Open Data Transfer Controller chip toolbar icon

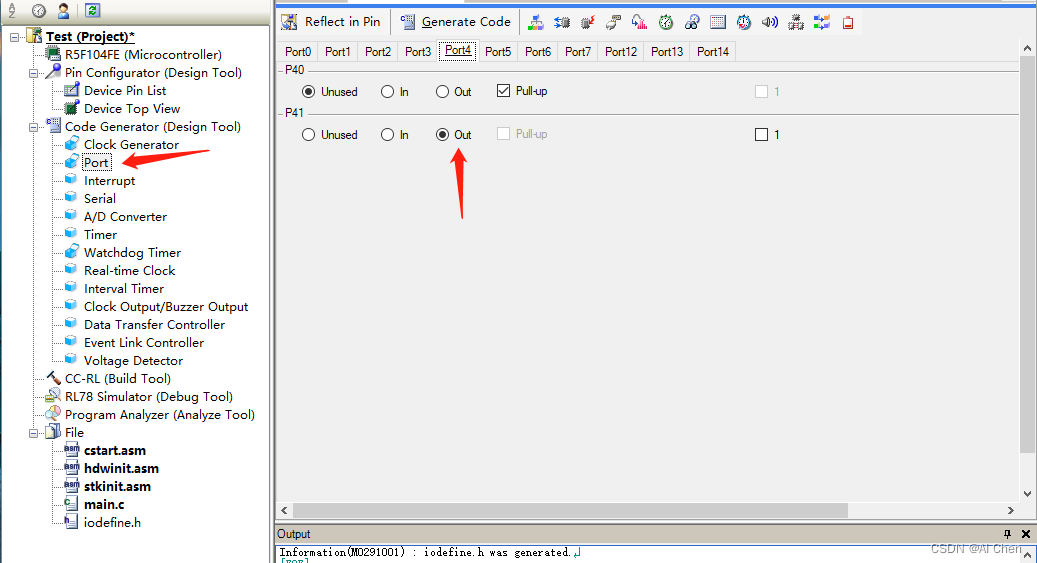point(796,22)
